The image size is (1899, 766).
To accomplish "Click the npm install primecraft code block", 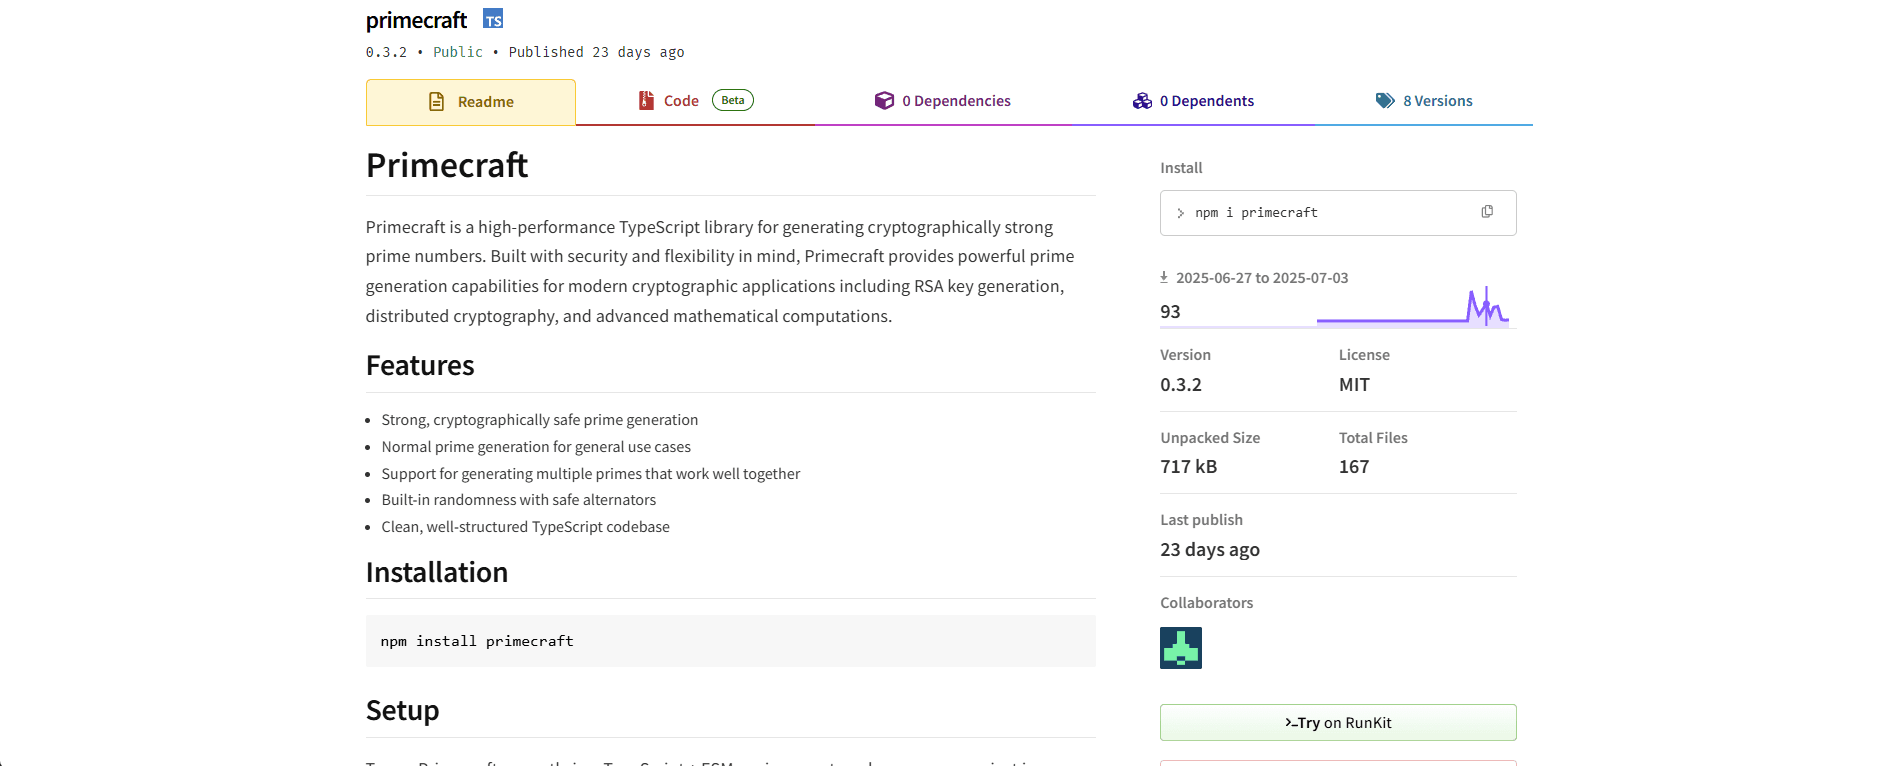I will pos(731,641).
